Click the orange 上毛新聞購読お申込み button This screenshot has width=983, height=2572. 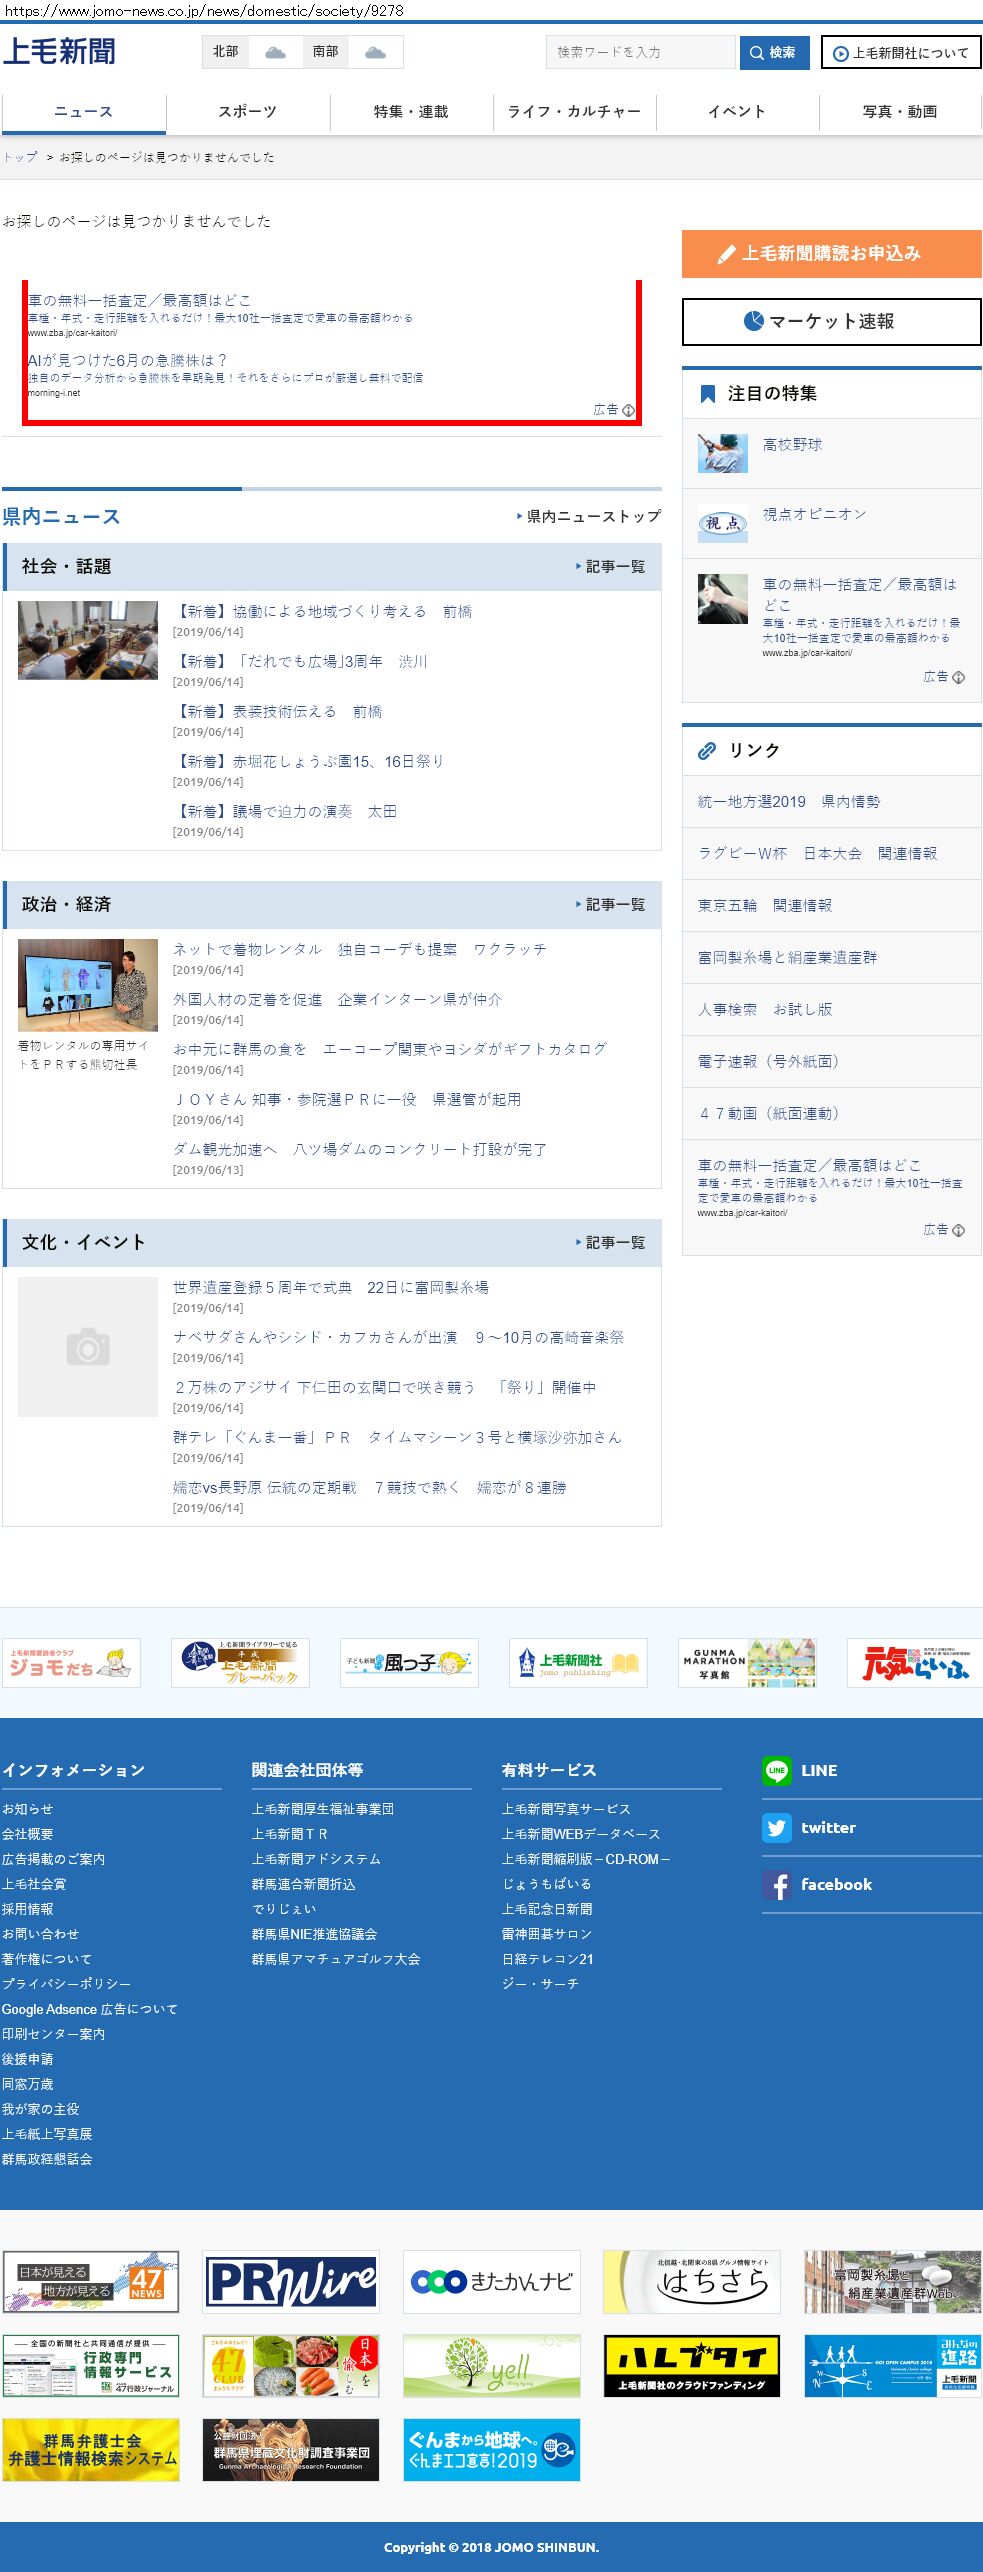(831, 254)
